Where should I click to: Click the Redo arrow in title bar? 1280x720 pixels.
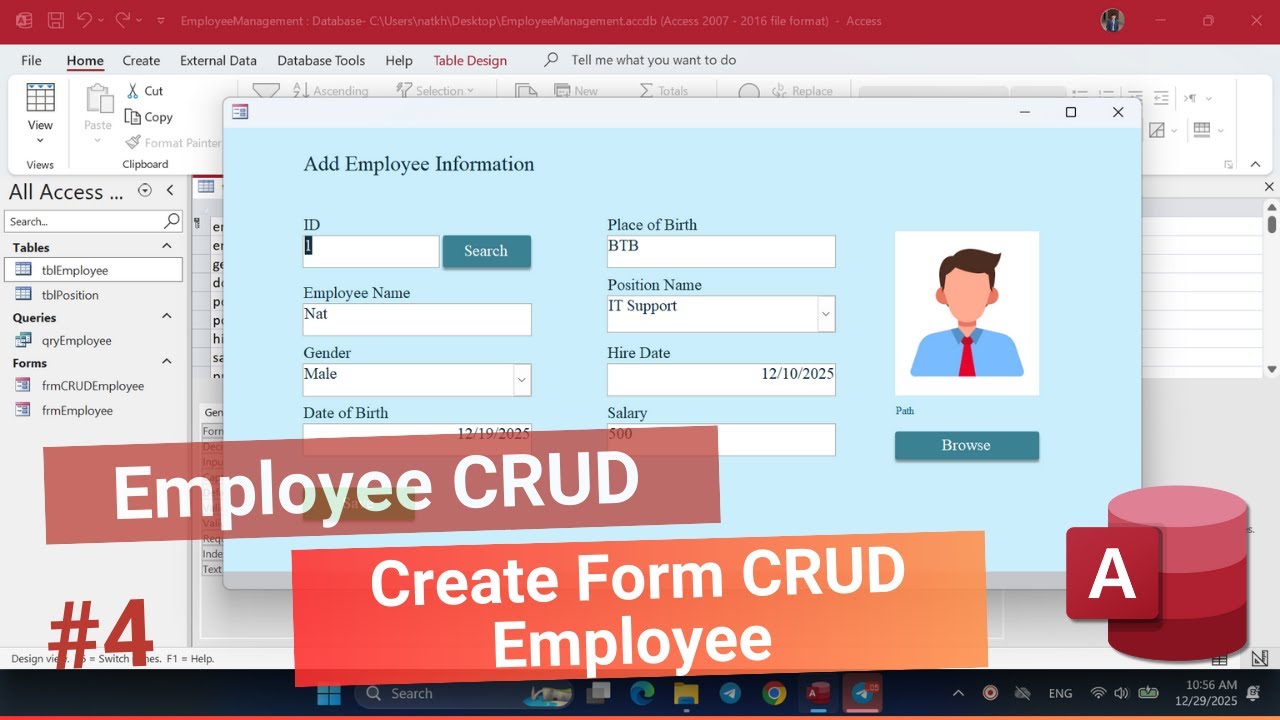[x=123, y=20]
